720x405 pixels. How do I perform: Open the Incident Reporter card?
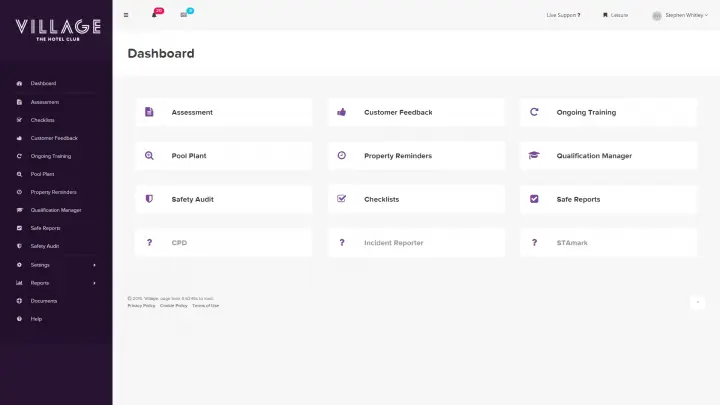pyautogui.click(x=416, y=242)
